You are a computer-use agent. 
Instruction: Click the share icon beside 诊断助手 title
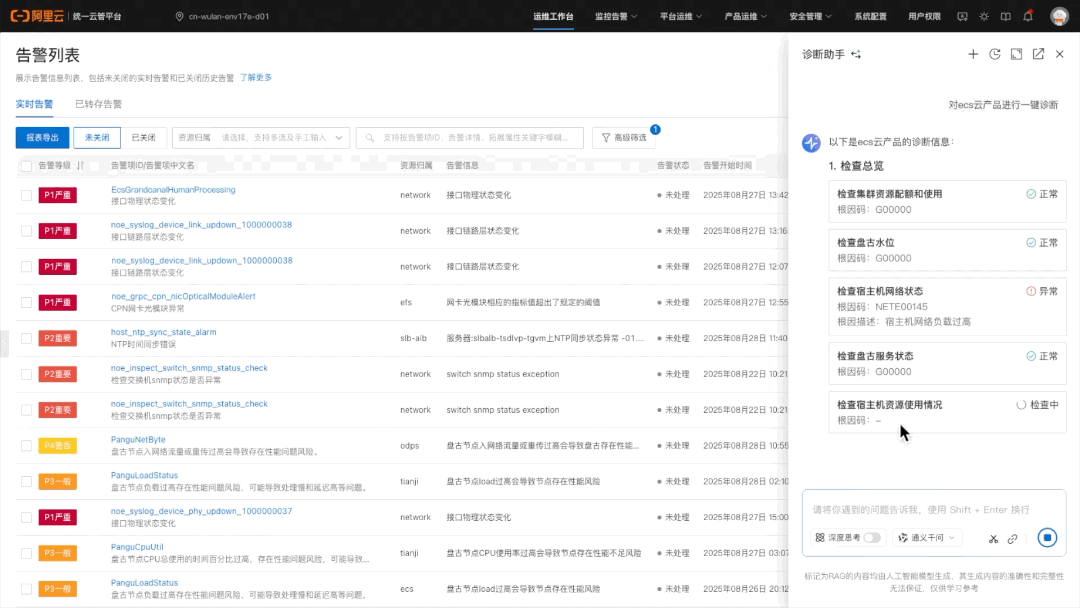point(856,54)
